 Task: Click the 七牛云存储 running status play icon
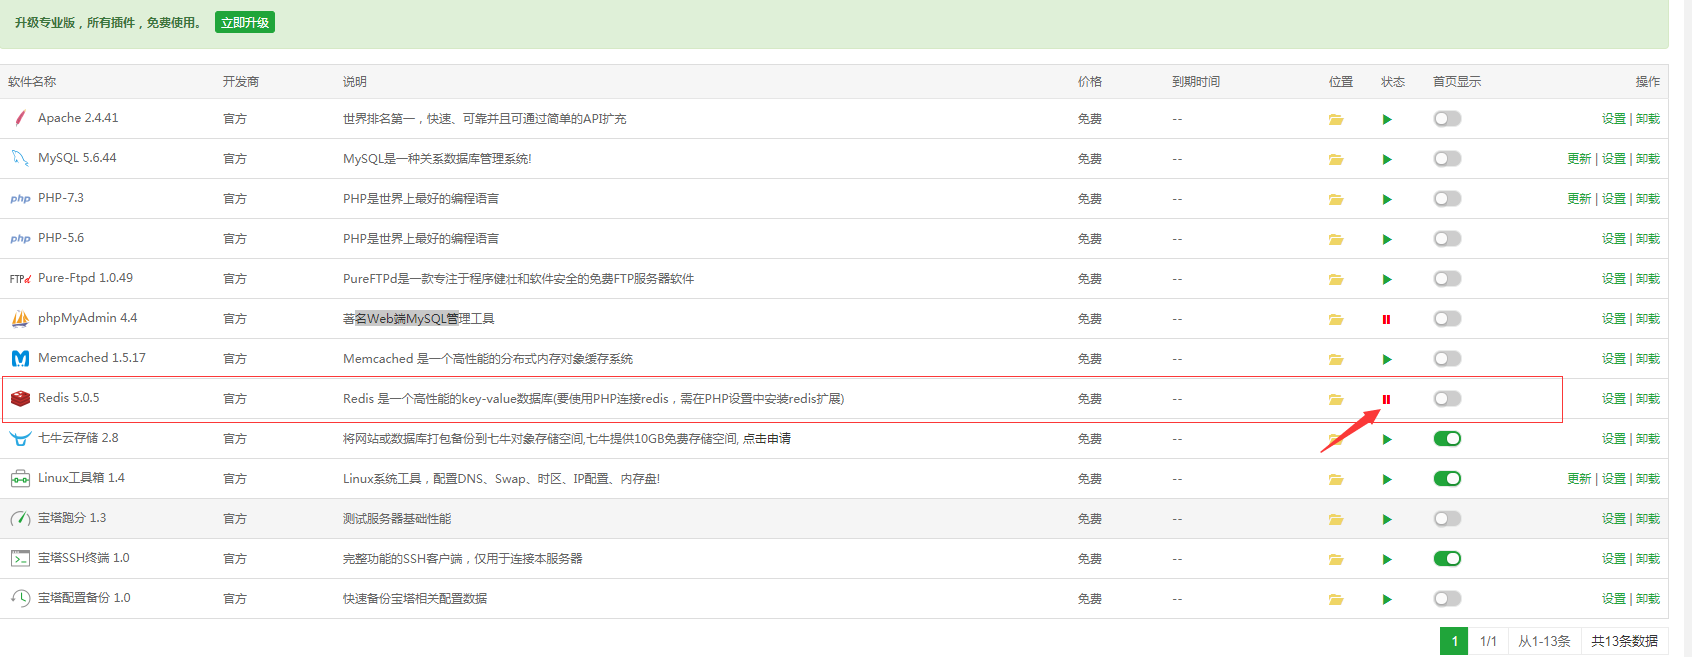point(1387,439)
